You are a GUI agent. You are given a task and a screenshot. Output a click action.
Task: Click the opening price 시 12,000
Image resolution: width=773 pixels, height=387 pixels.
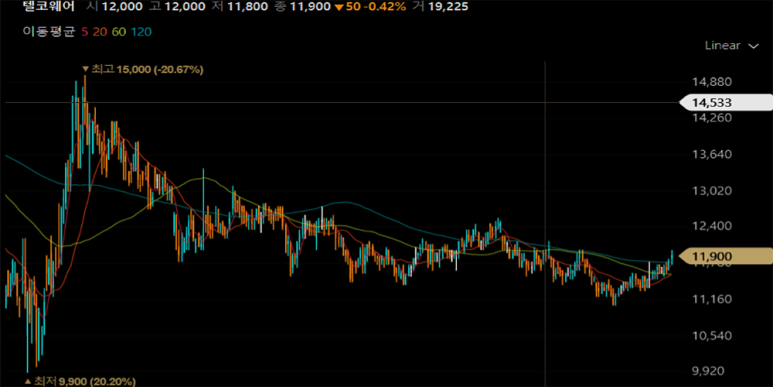pyautogui.click(x=114, y=7)
